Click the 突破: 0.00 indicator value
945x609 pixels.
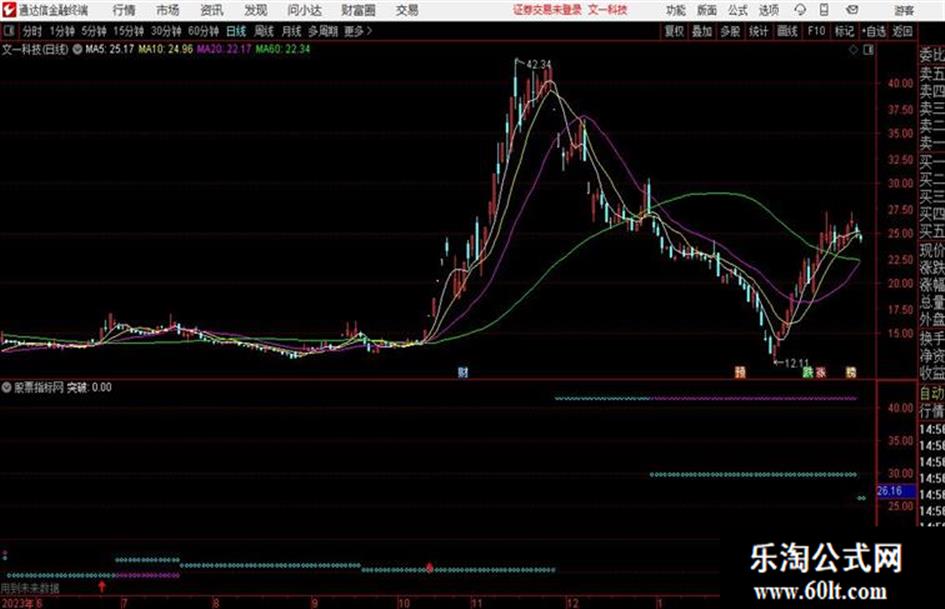[89, 387]
